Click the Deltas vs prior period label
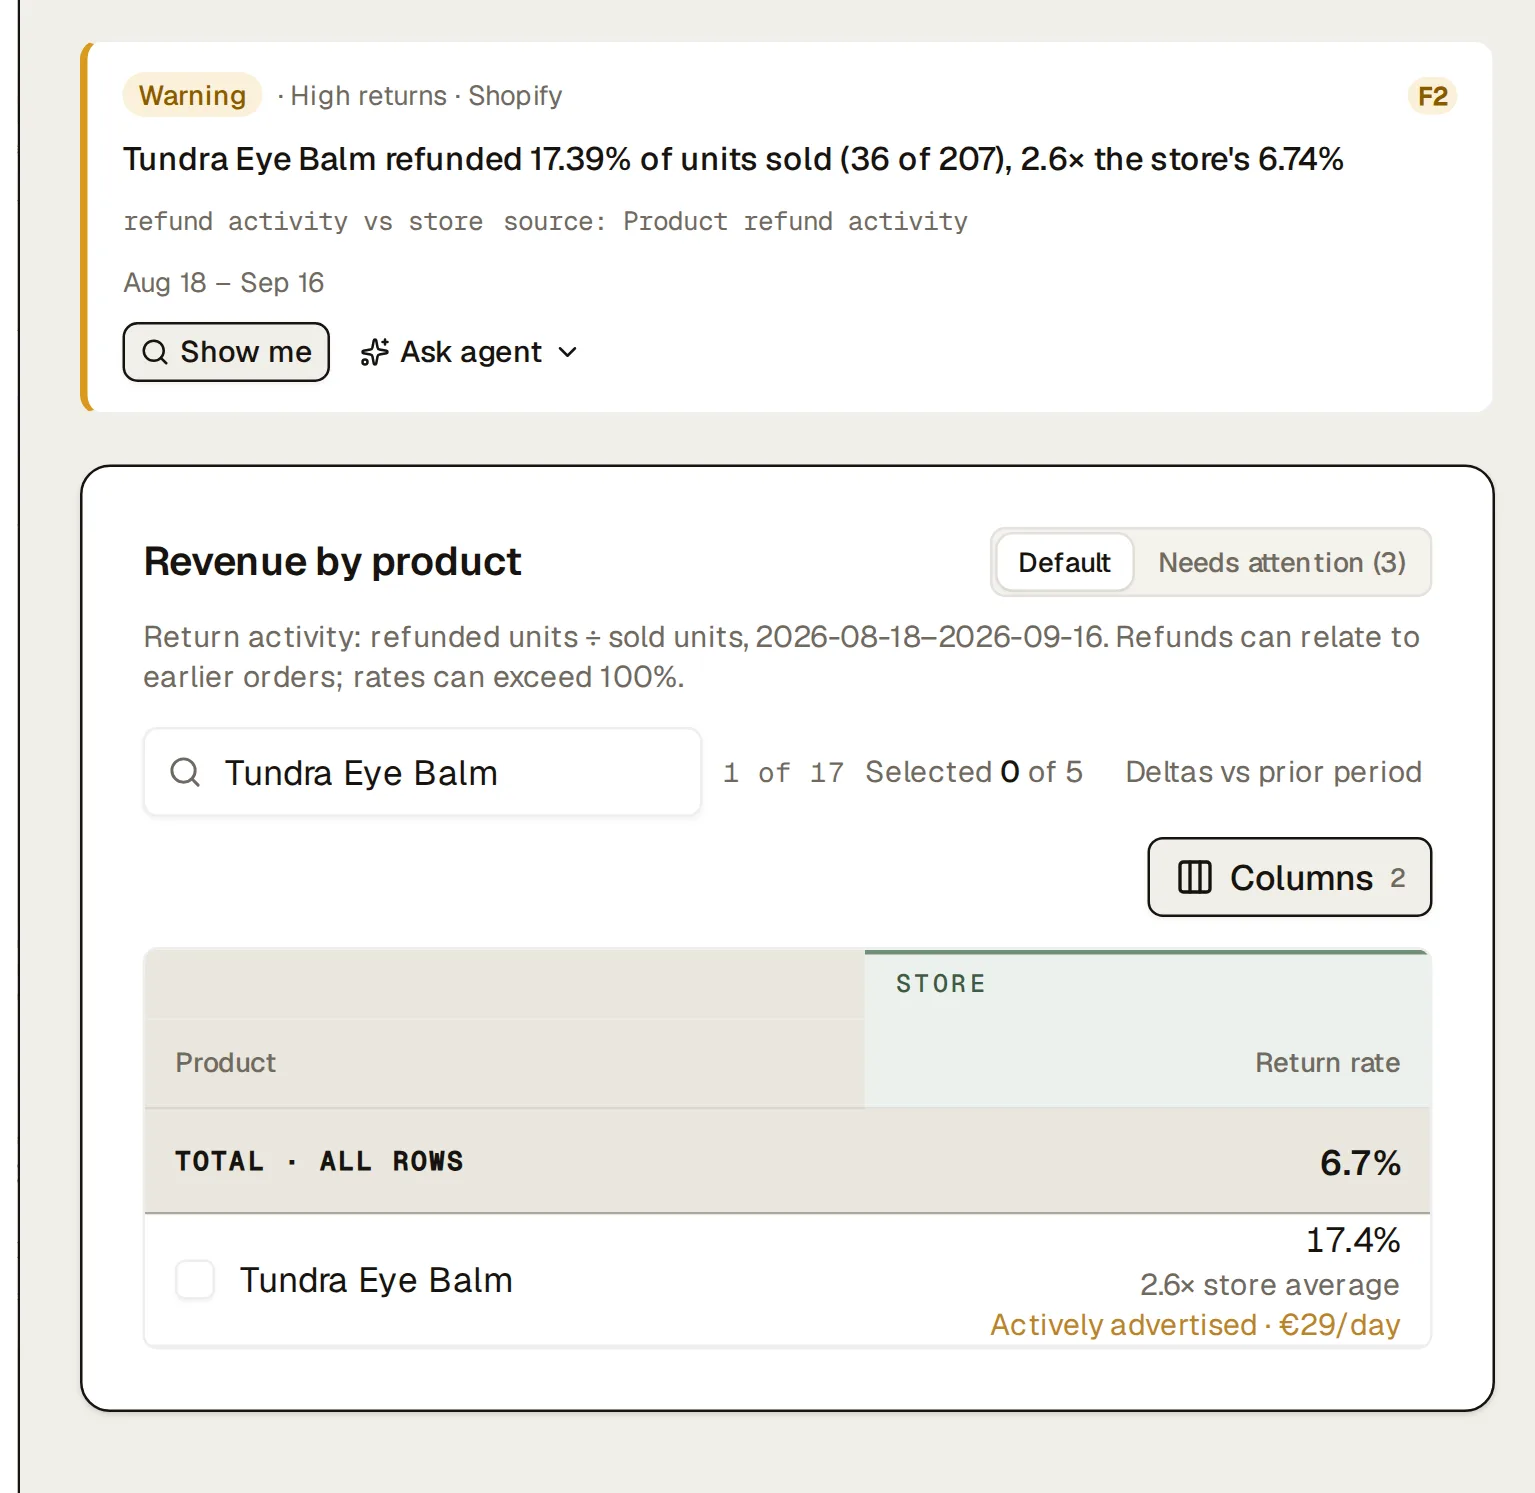 pyautogui.click(x=1273, y=772)
